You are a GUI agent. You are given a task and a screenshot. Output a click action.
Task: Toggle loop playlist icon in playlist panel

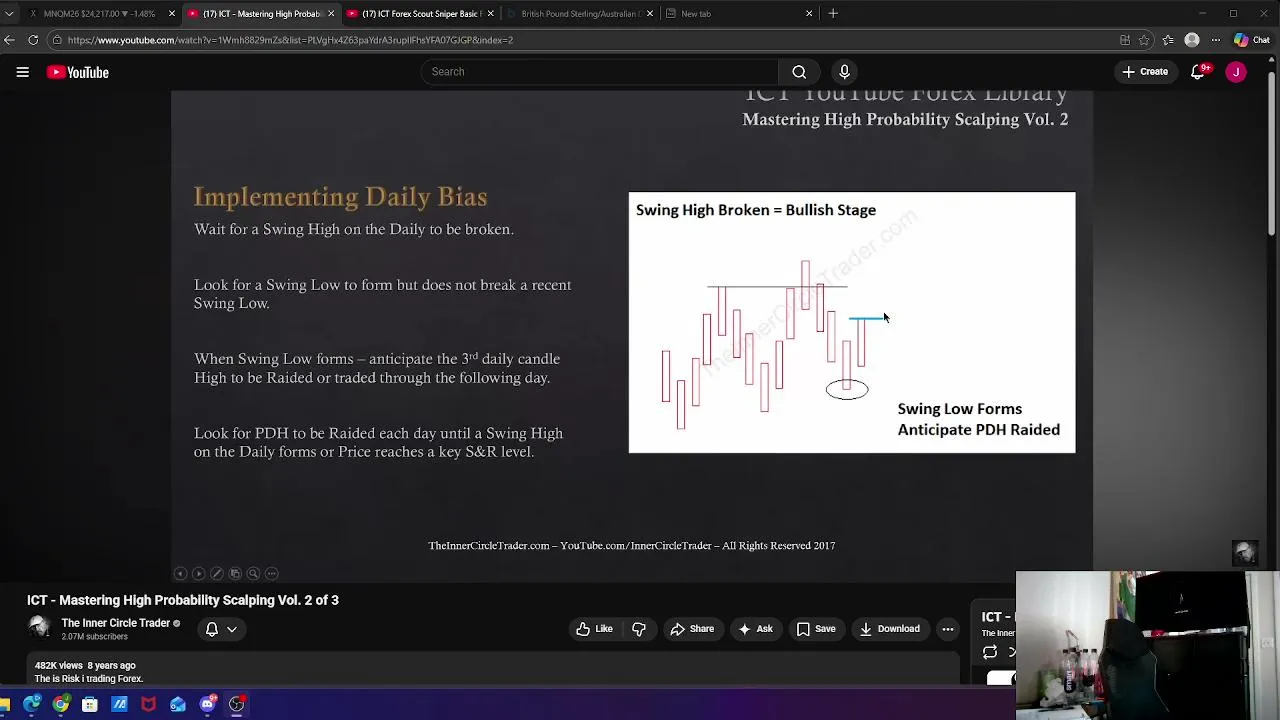pyautogui.click(x=990, y=652)
